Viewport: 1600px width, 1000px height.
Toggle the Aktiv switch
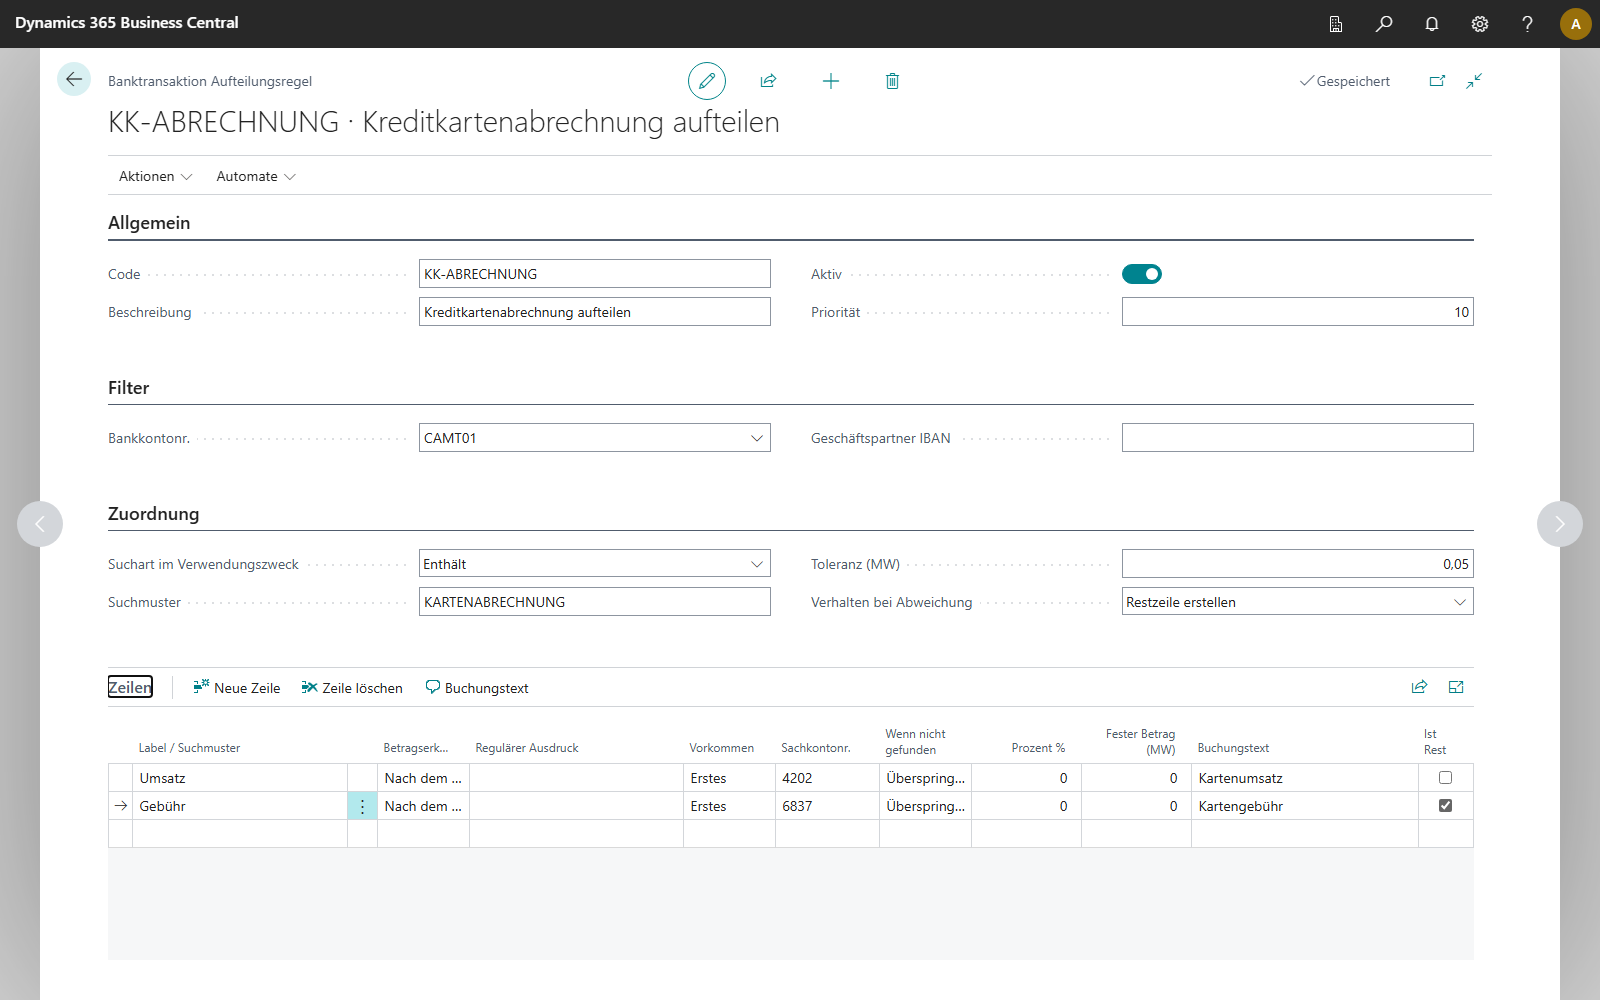(x=1142, y=274)
